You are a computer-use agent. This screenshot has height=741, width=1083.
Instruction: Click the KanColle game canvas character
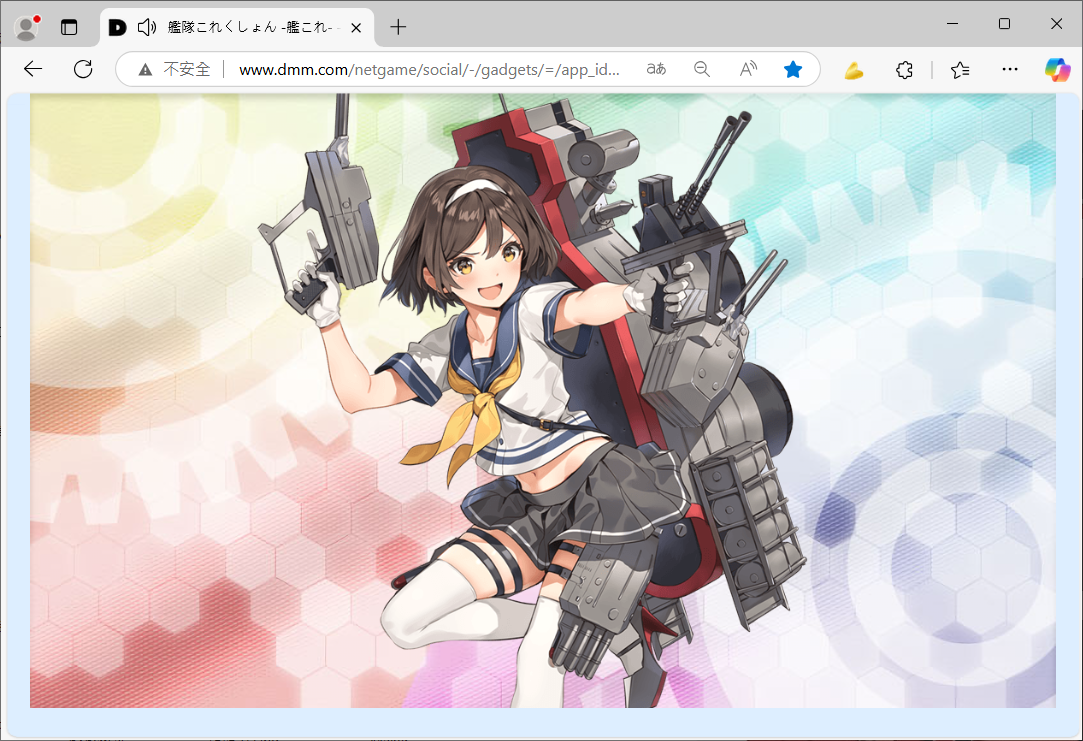tap(542, 401)
